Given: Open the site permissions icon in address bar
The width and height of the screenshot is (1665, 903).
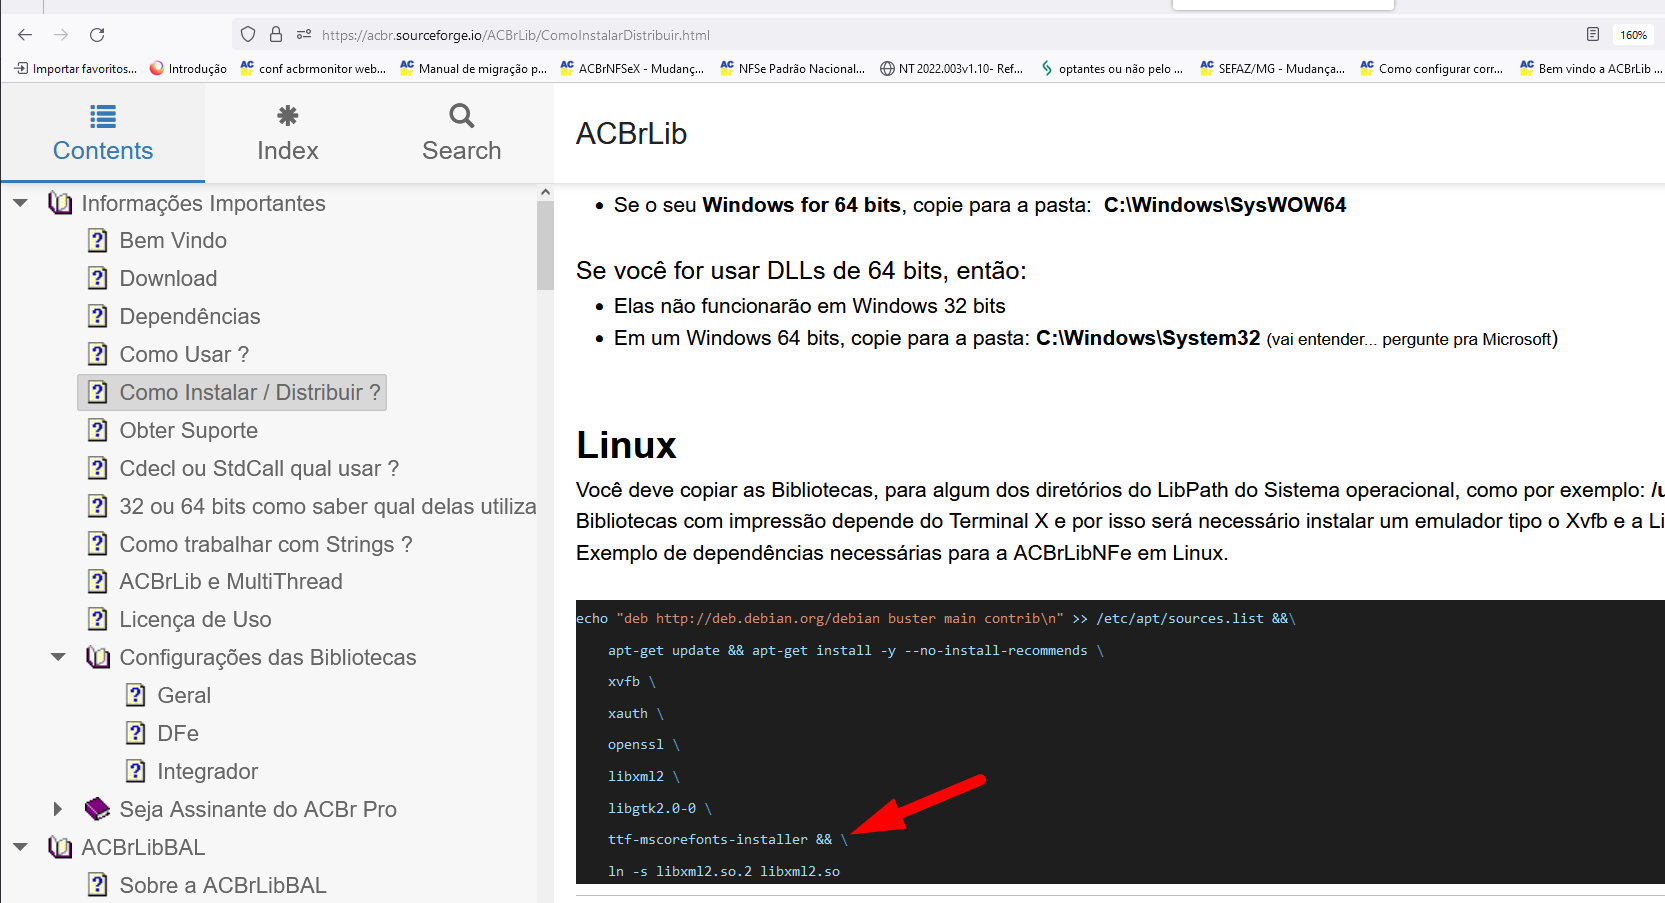Looking at the screenshot, I should (304, 34).
